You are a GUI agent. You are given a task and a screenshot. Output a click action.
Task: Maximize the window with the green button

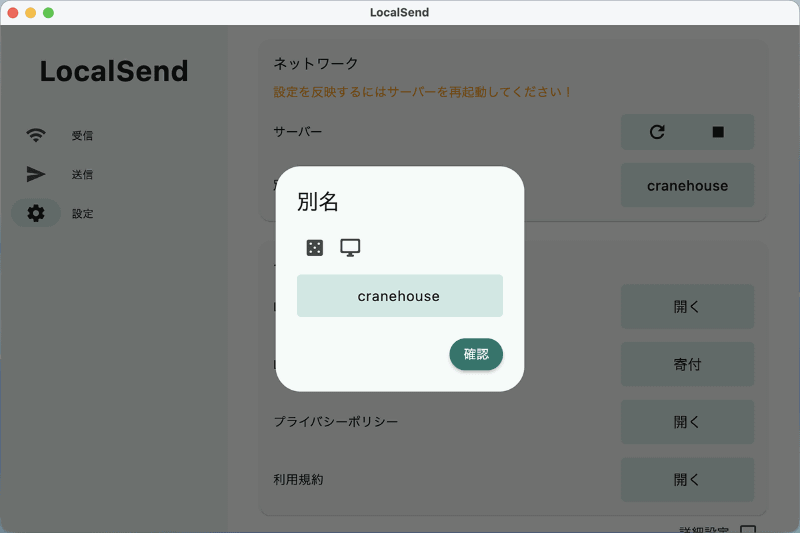(48, 13)
